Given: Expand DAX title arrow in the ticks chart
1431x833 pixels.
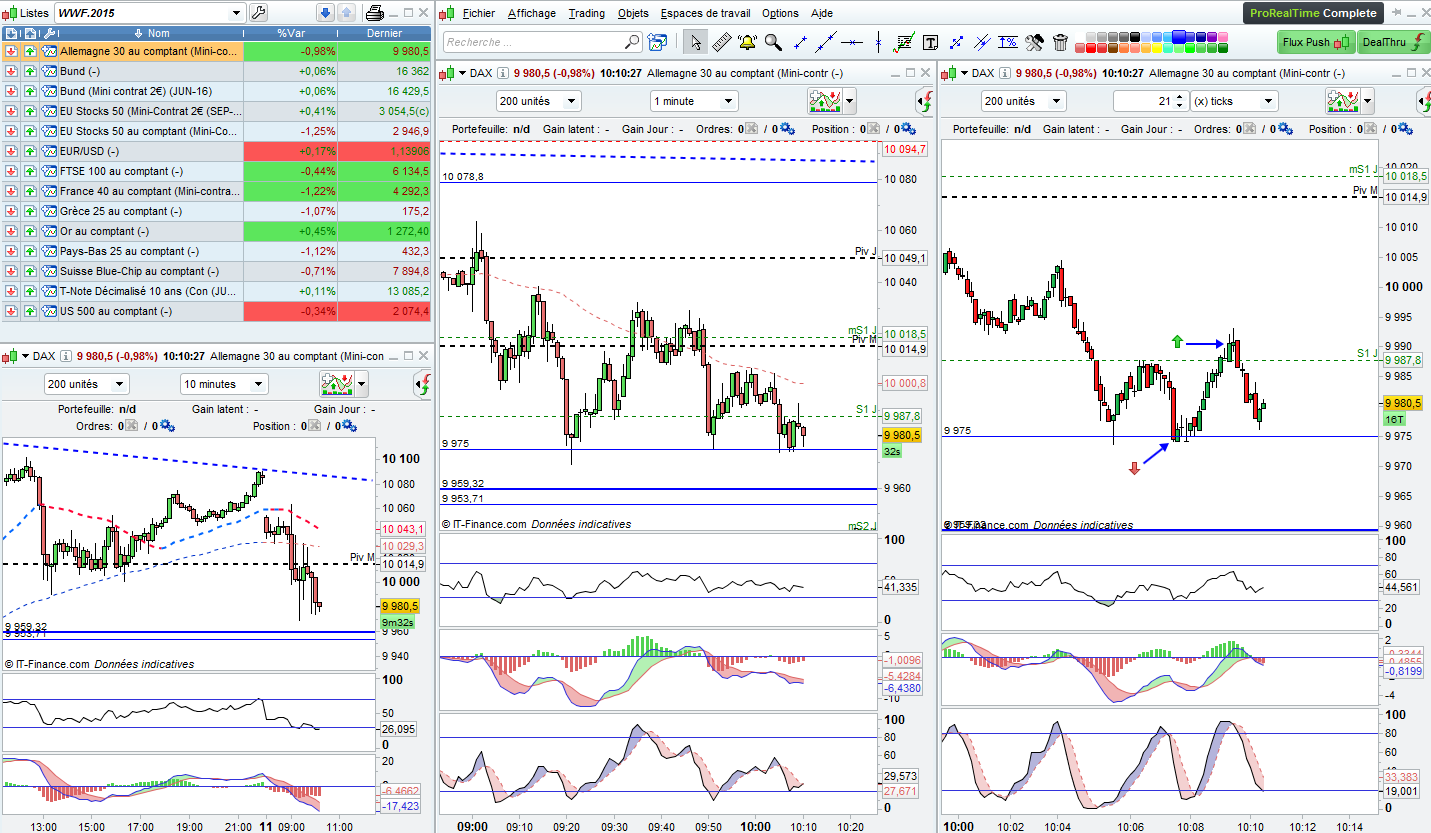Looking at the screenshot, I should pos(963,73).
